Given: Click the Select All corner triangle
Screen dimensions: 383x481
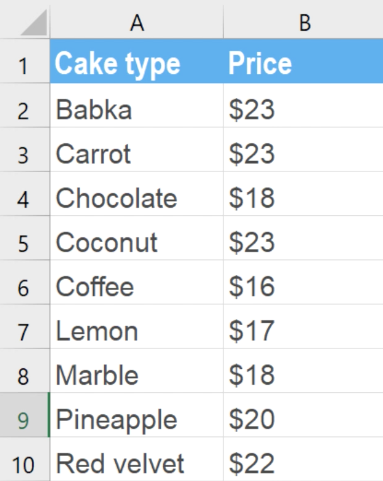Looking at the screenshot, I should pos(33,22).
